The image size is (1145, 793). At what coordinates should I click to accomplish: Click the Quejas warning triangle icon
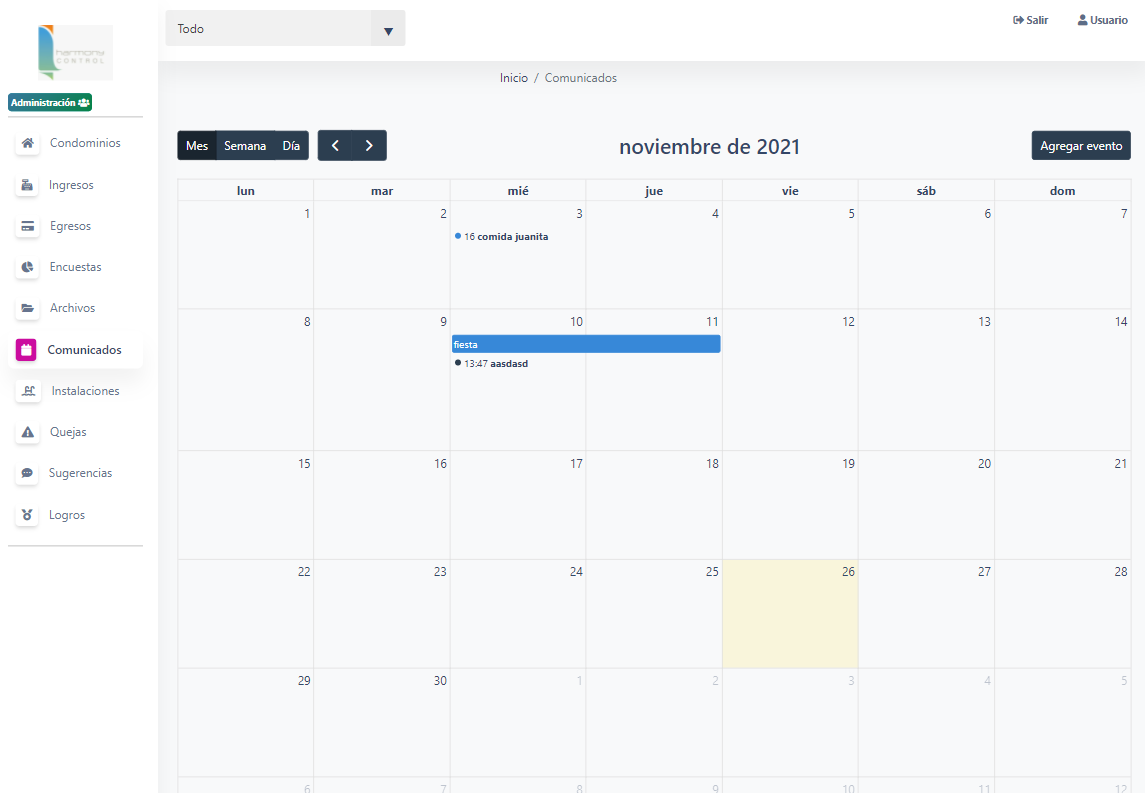tap(28, 433)
